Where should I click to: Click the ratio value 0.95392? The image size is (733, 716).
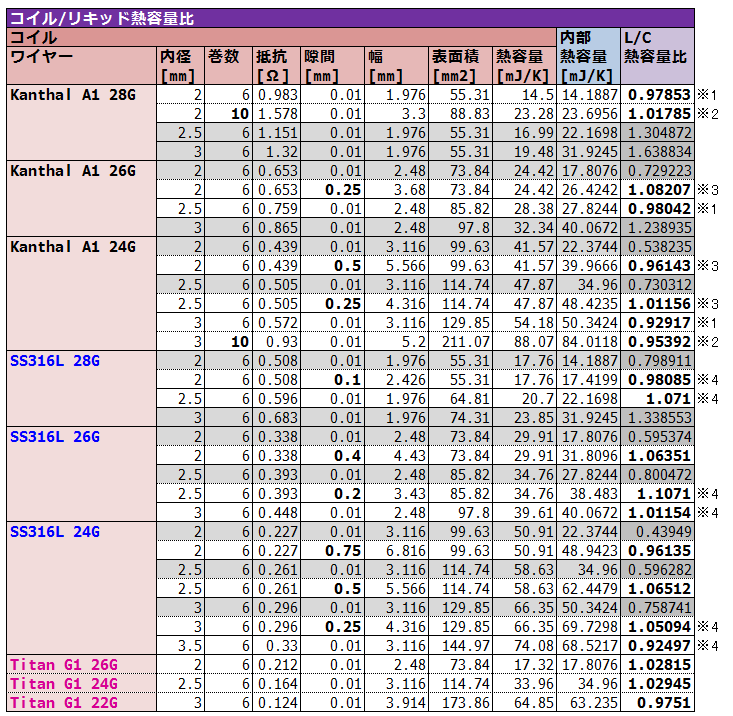657,342
